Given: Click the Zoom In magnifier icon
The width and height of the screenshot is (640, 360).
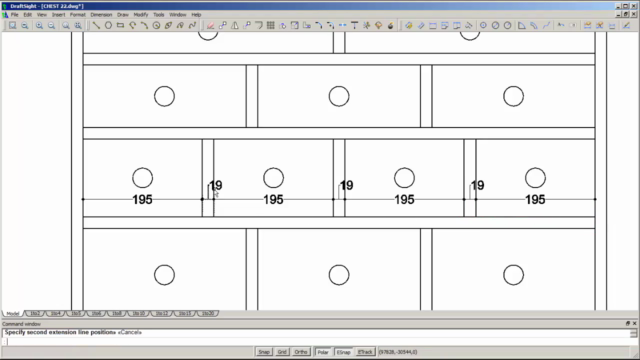Looking at the screenshot, I should point(39,25).
